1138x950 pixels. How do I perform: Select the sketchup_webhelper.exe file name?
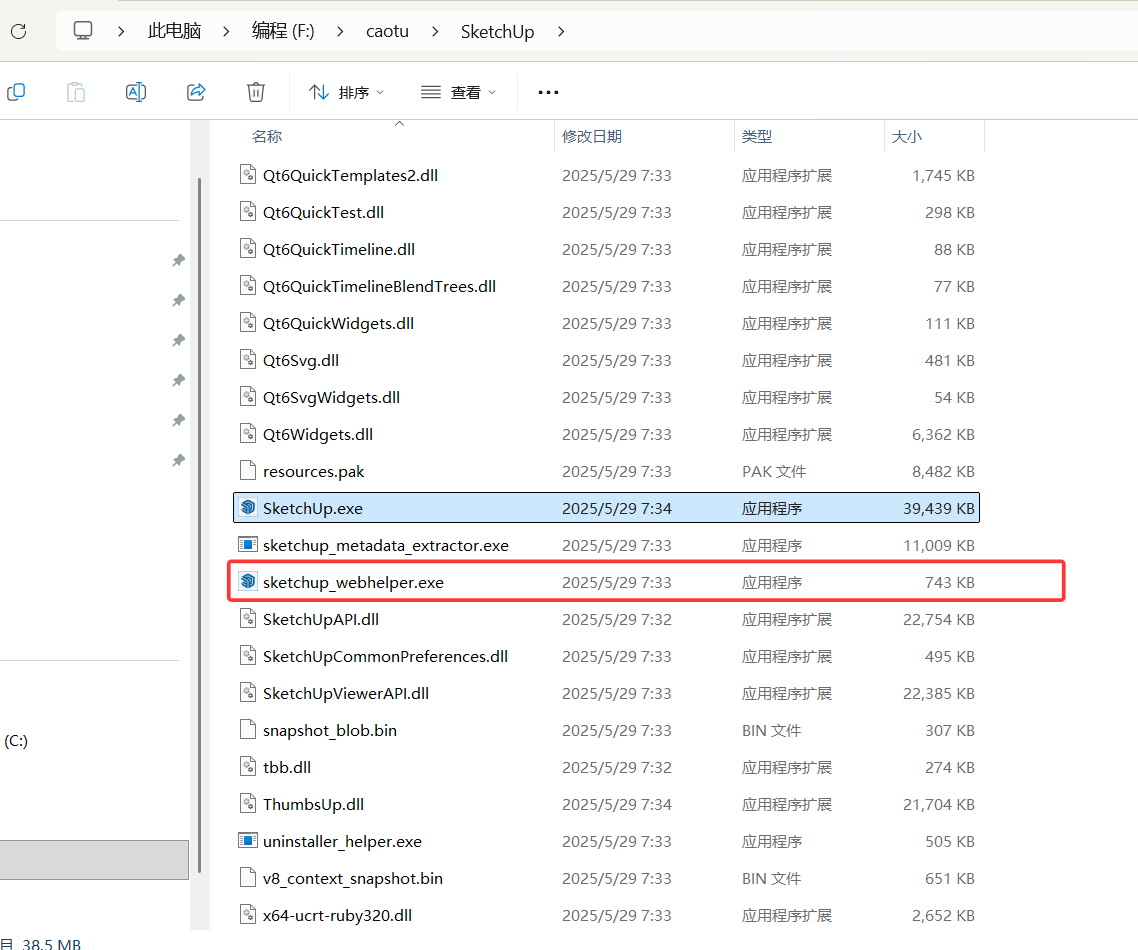click(353, 583)
